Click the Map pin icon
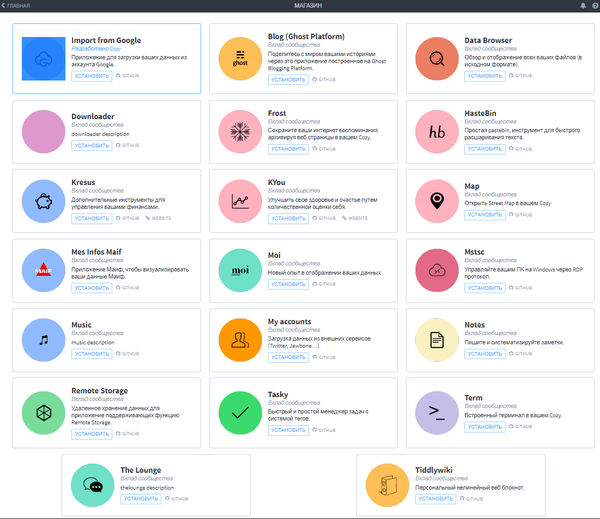This screenshot has height=519, width=600. [x=437, y=201]
